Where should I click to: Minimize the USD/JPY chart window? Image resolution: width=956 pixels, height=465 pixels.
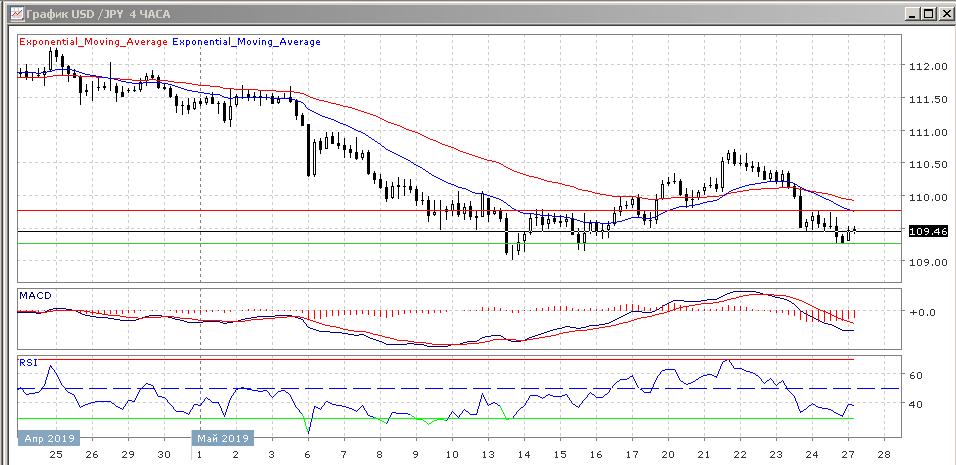(911, 13)
